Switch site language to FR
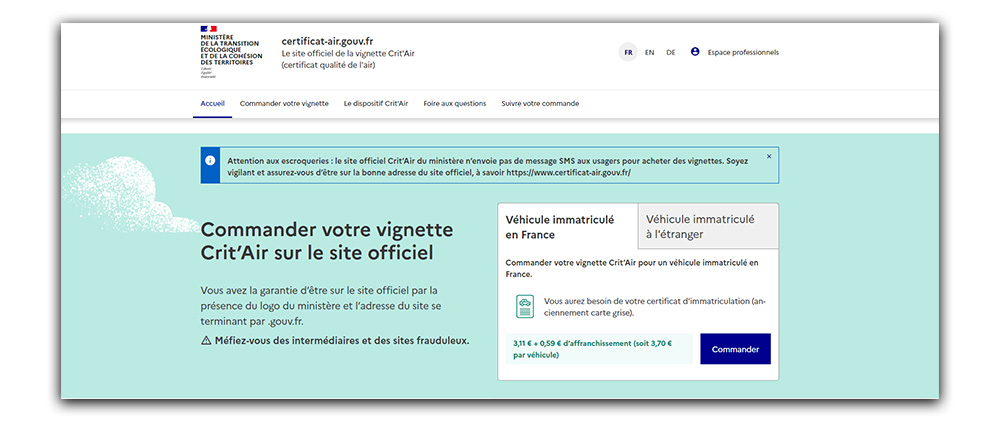Screen dimensions: 1000x432 point(628,52)
